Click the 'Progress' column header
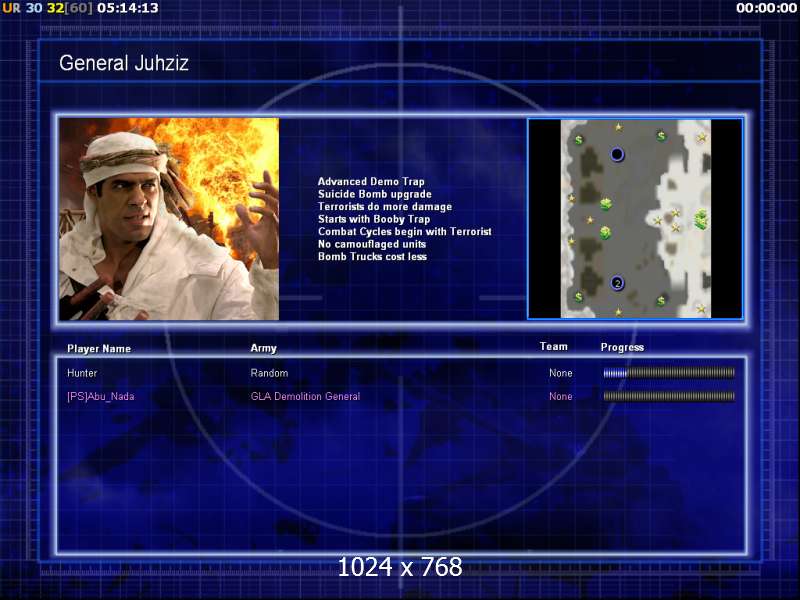Screen dimensions: 800x600 [622, 347]
